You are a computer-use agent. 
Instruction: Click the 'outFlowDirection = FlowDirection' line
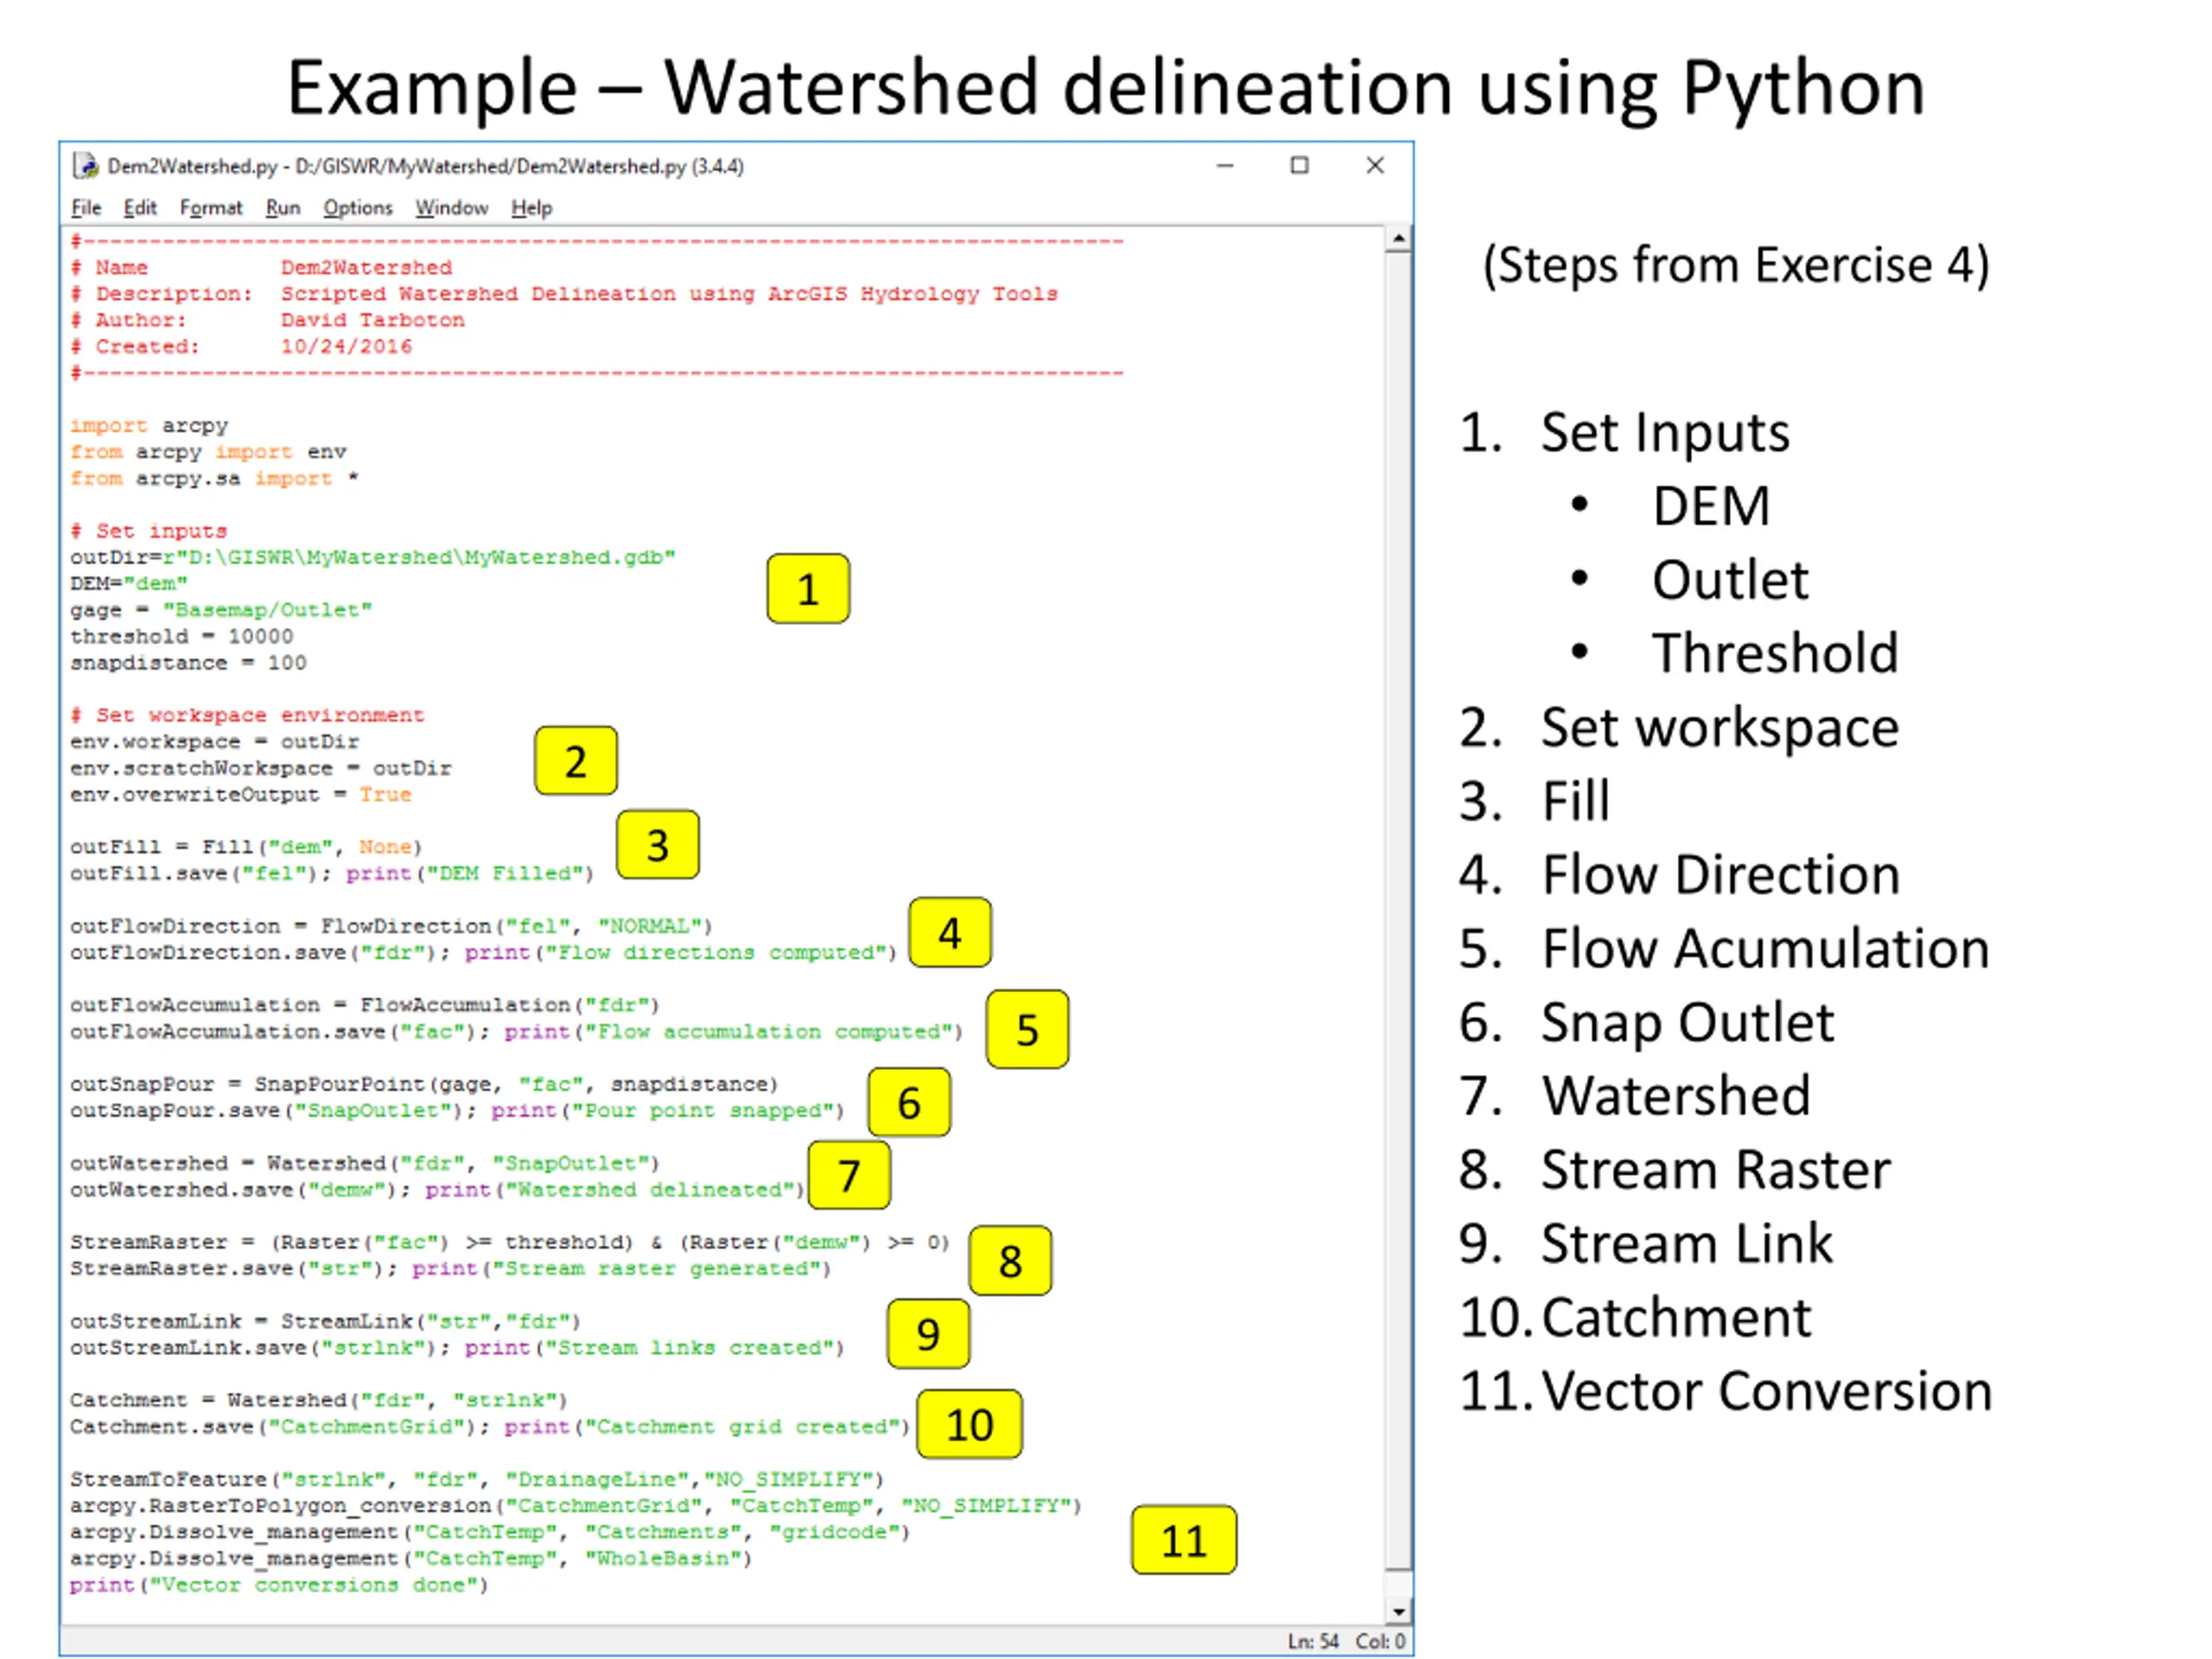tap(391, 926)
